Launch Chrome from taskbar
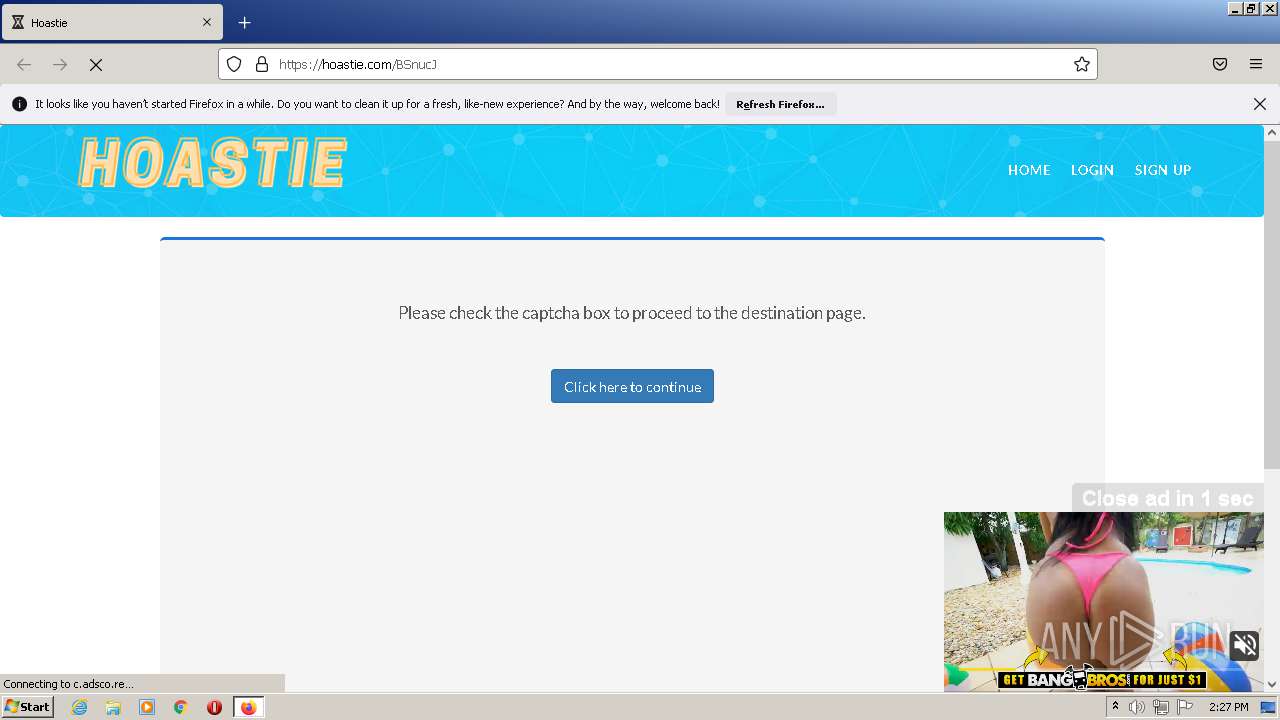The height and width of the screenshot is (720, 1280). click(x=180, y=707)
